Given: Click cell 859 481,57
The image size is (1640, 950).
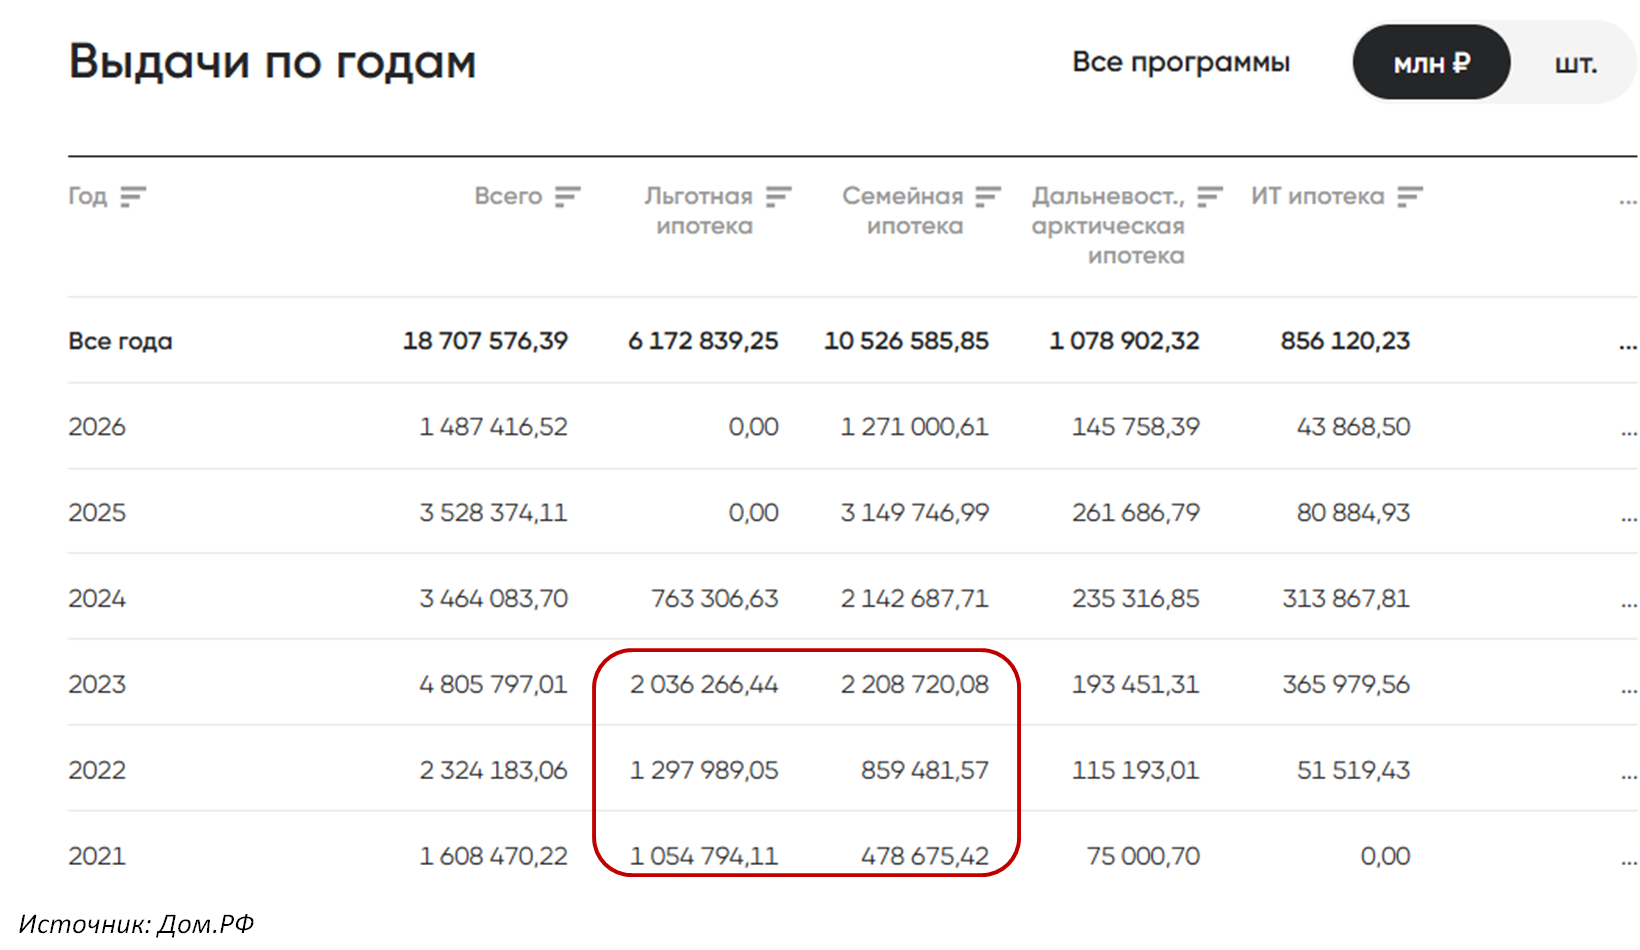Looking at the screenshot, I should [925, 771].
